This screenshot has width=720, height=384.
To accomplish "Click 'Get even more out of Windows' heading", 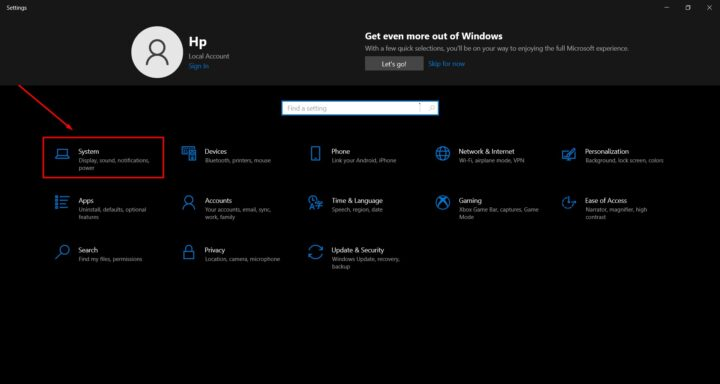I will [x=433, y=36].
